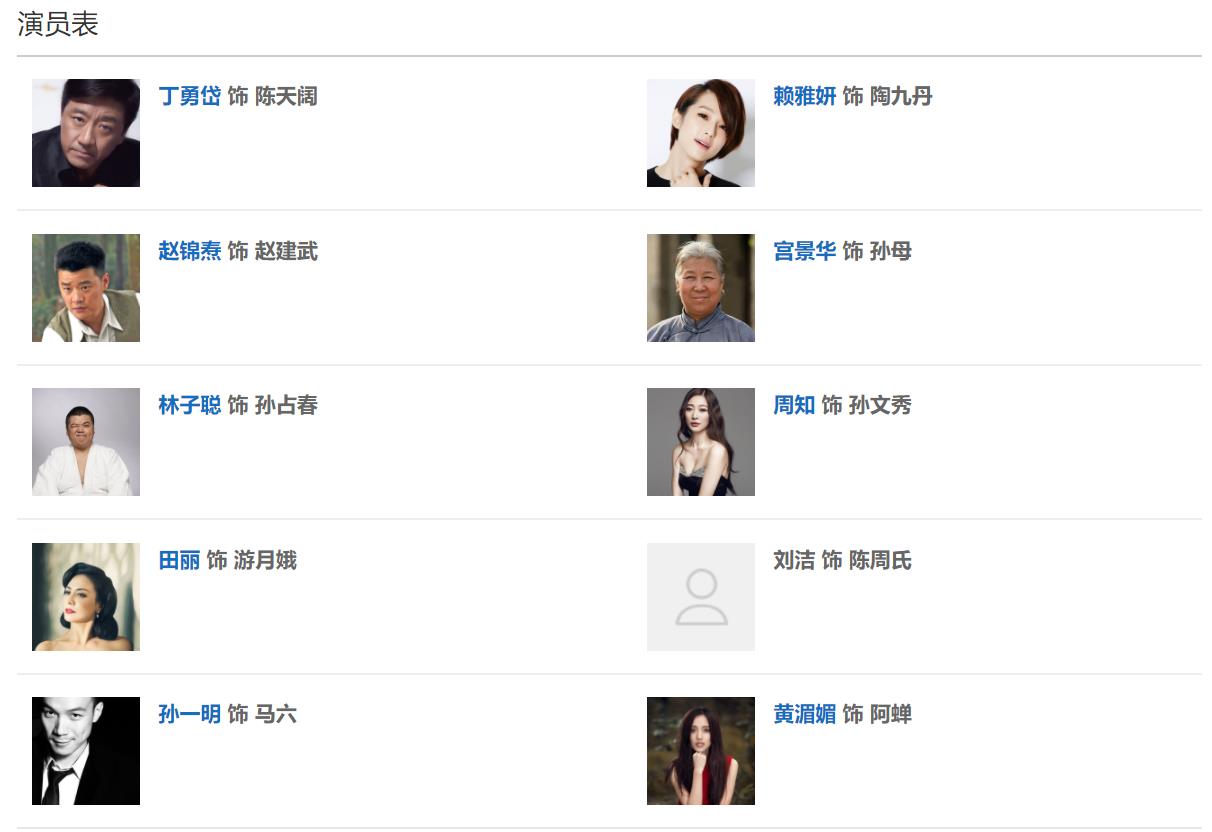Open the 田丽 name link
This screenshot has width=1212, height=832.
point(179,560)
